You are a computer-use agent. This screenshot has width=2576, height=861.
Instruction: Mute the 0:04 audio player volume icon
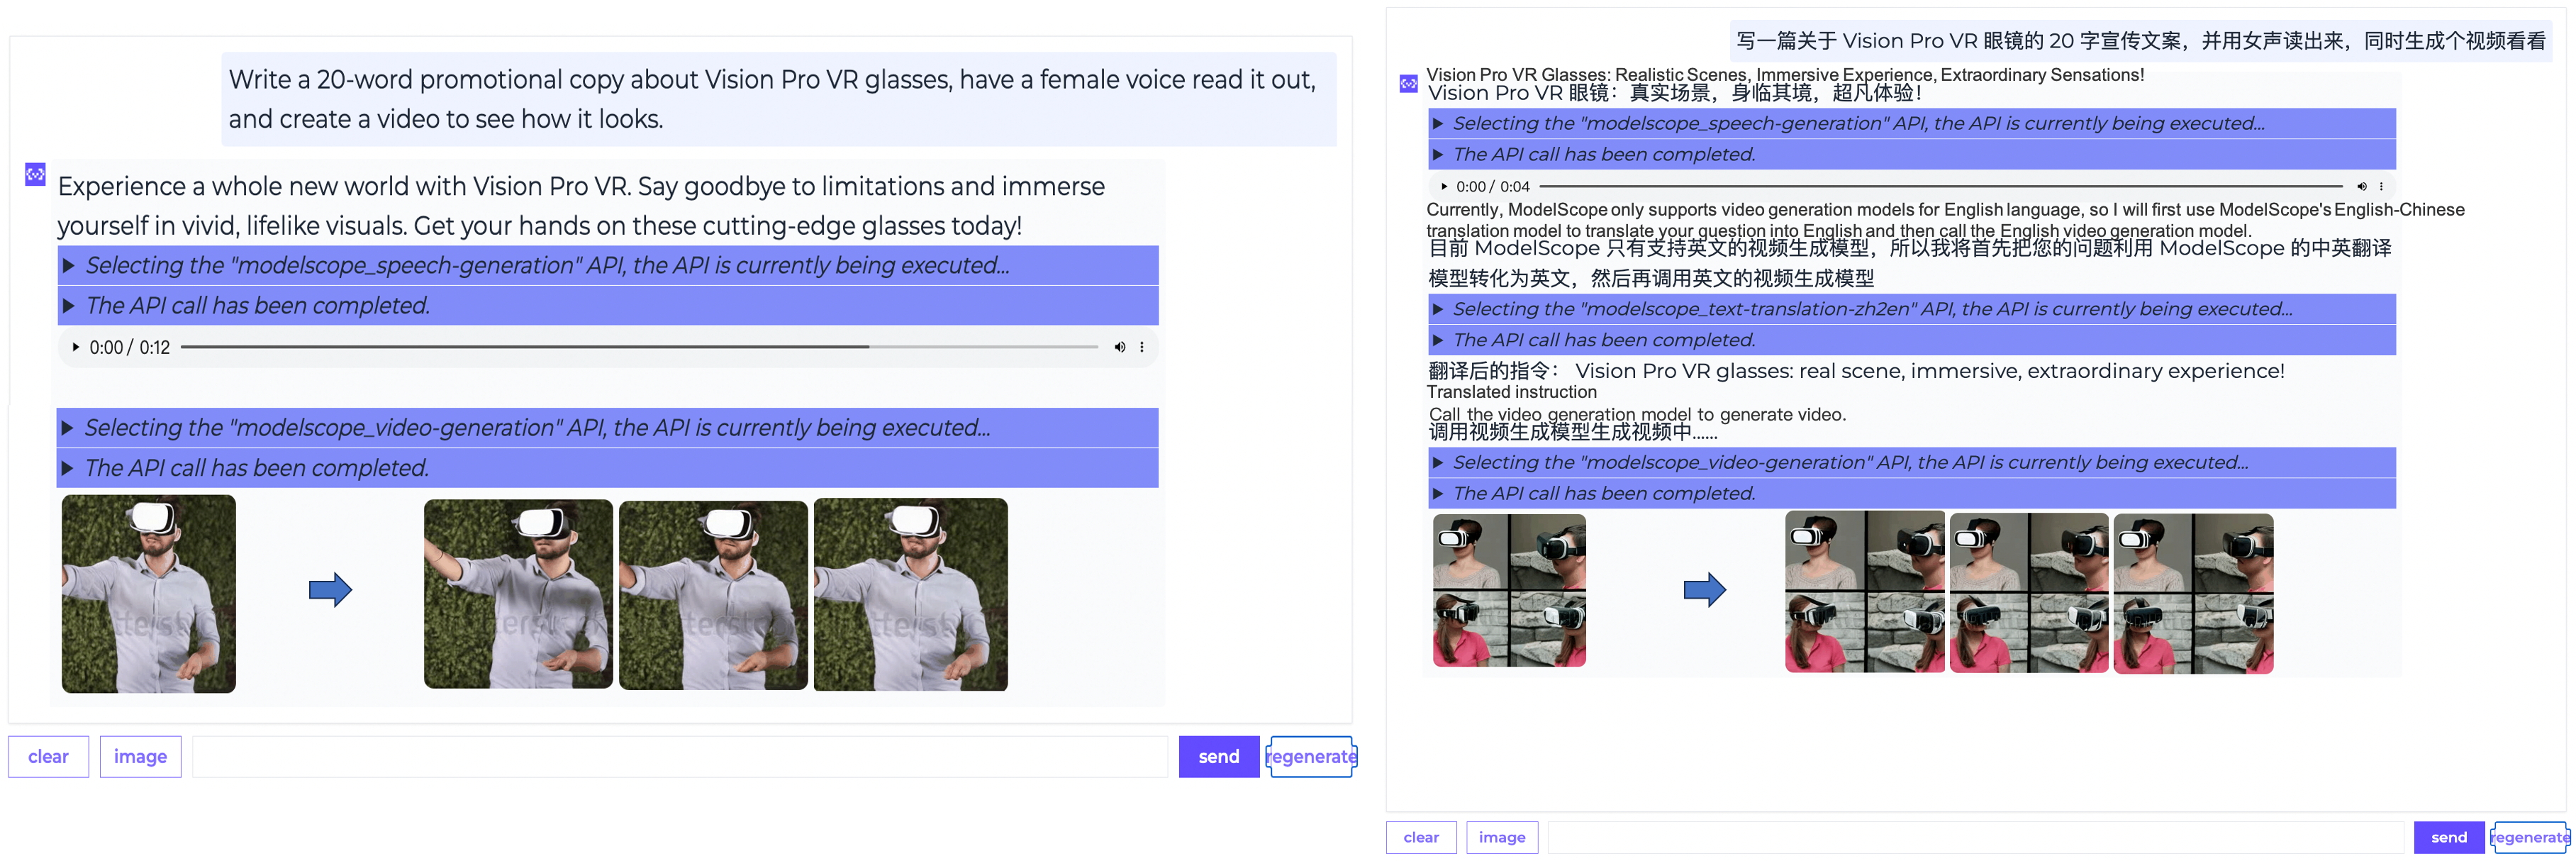tap(2362, 186)
